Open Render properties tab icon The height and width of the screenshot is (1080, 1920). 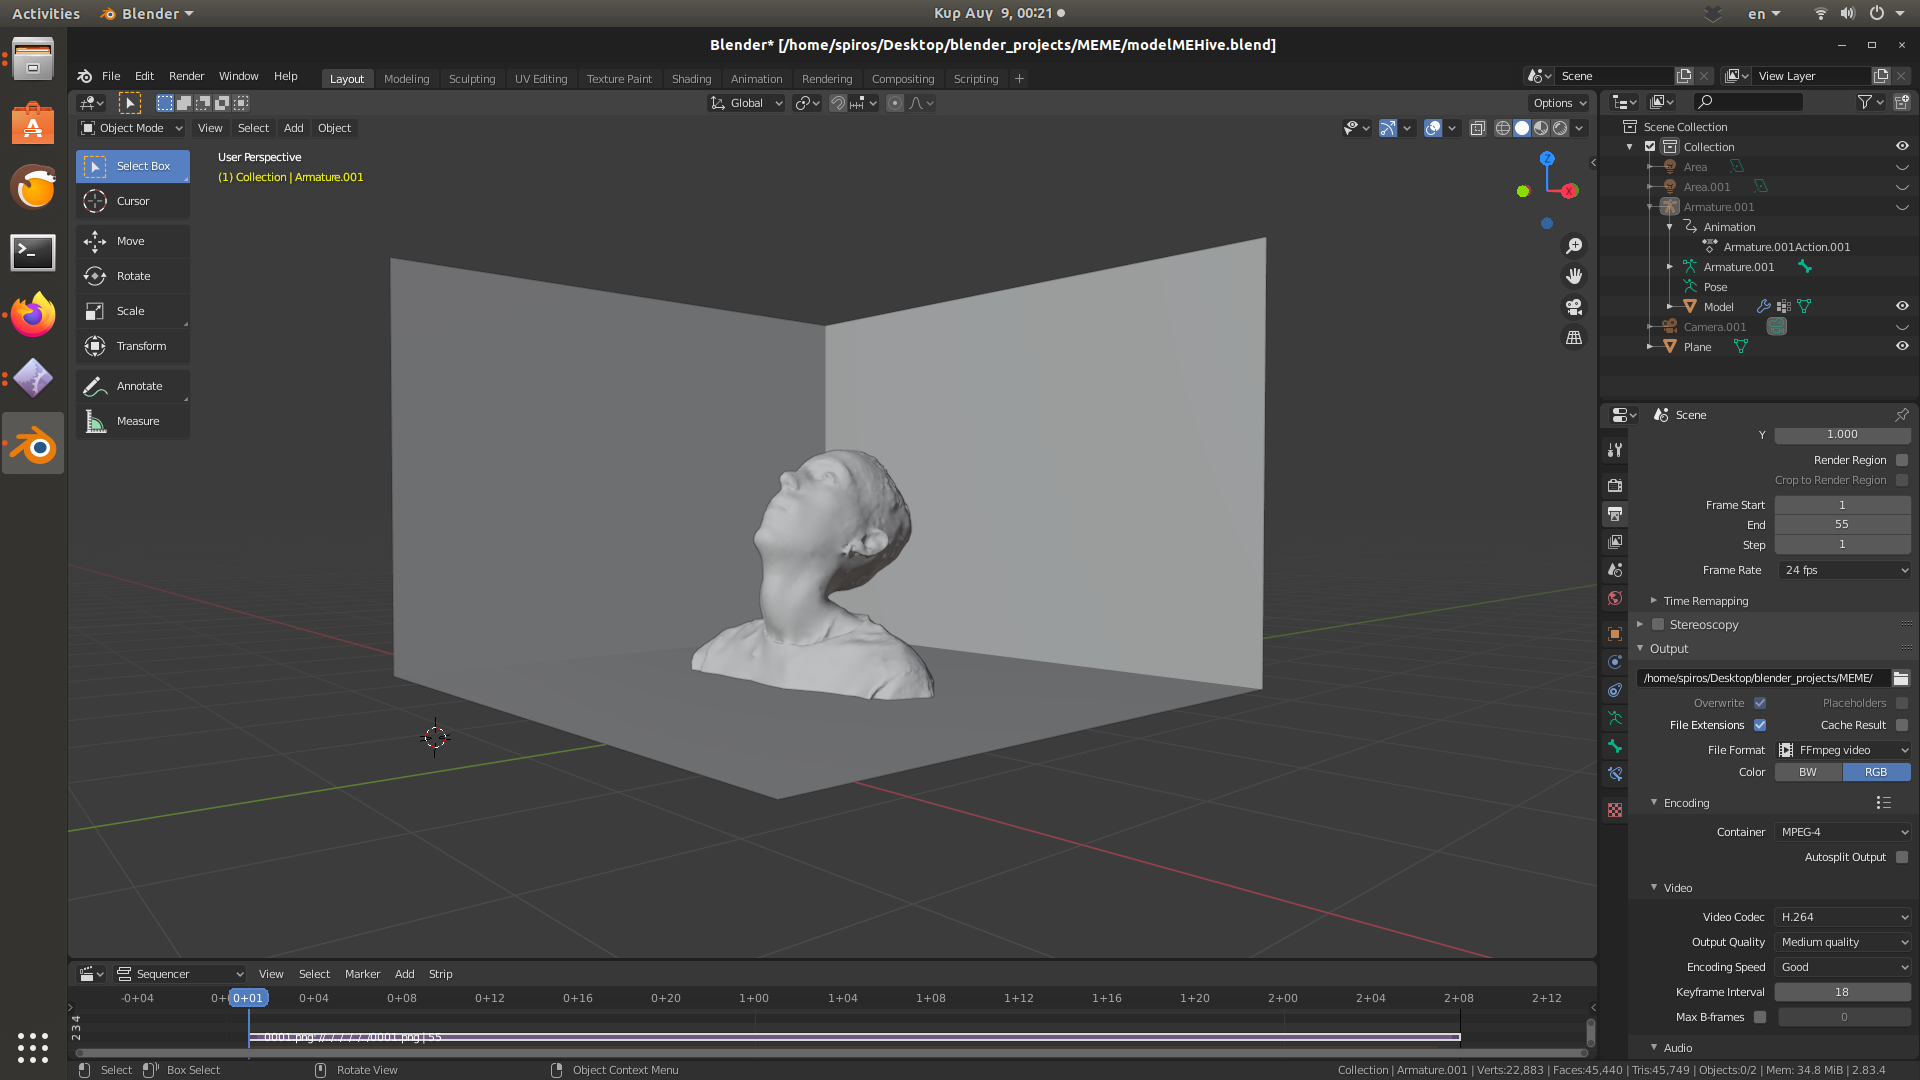[1615, 485]
